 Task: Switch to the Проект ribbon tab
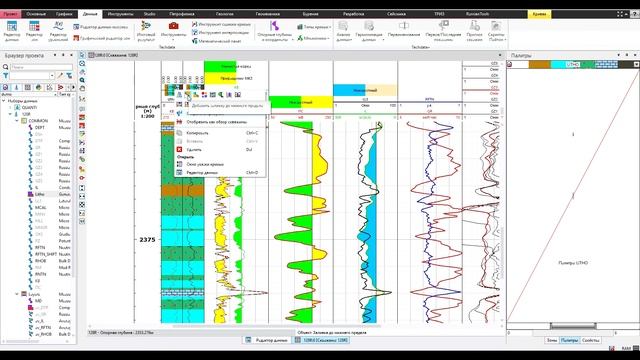(10, 14)
